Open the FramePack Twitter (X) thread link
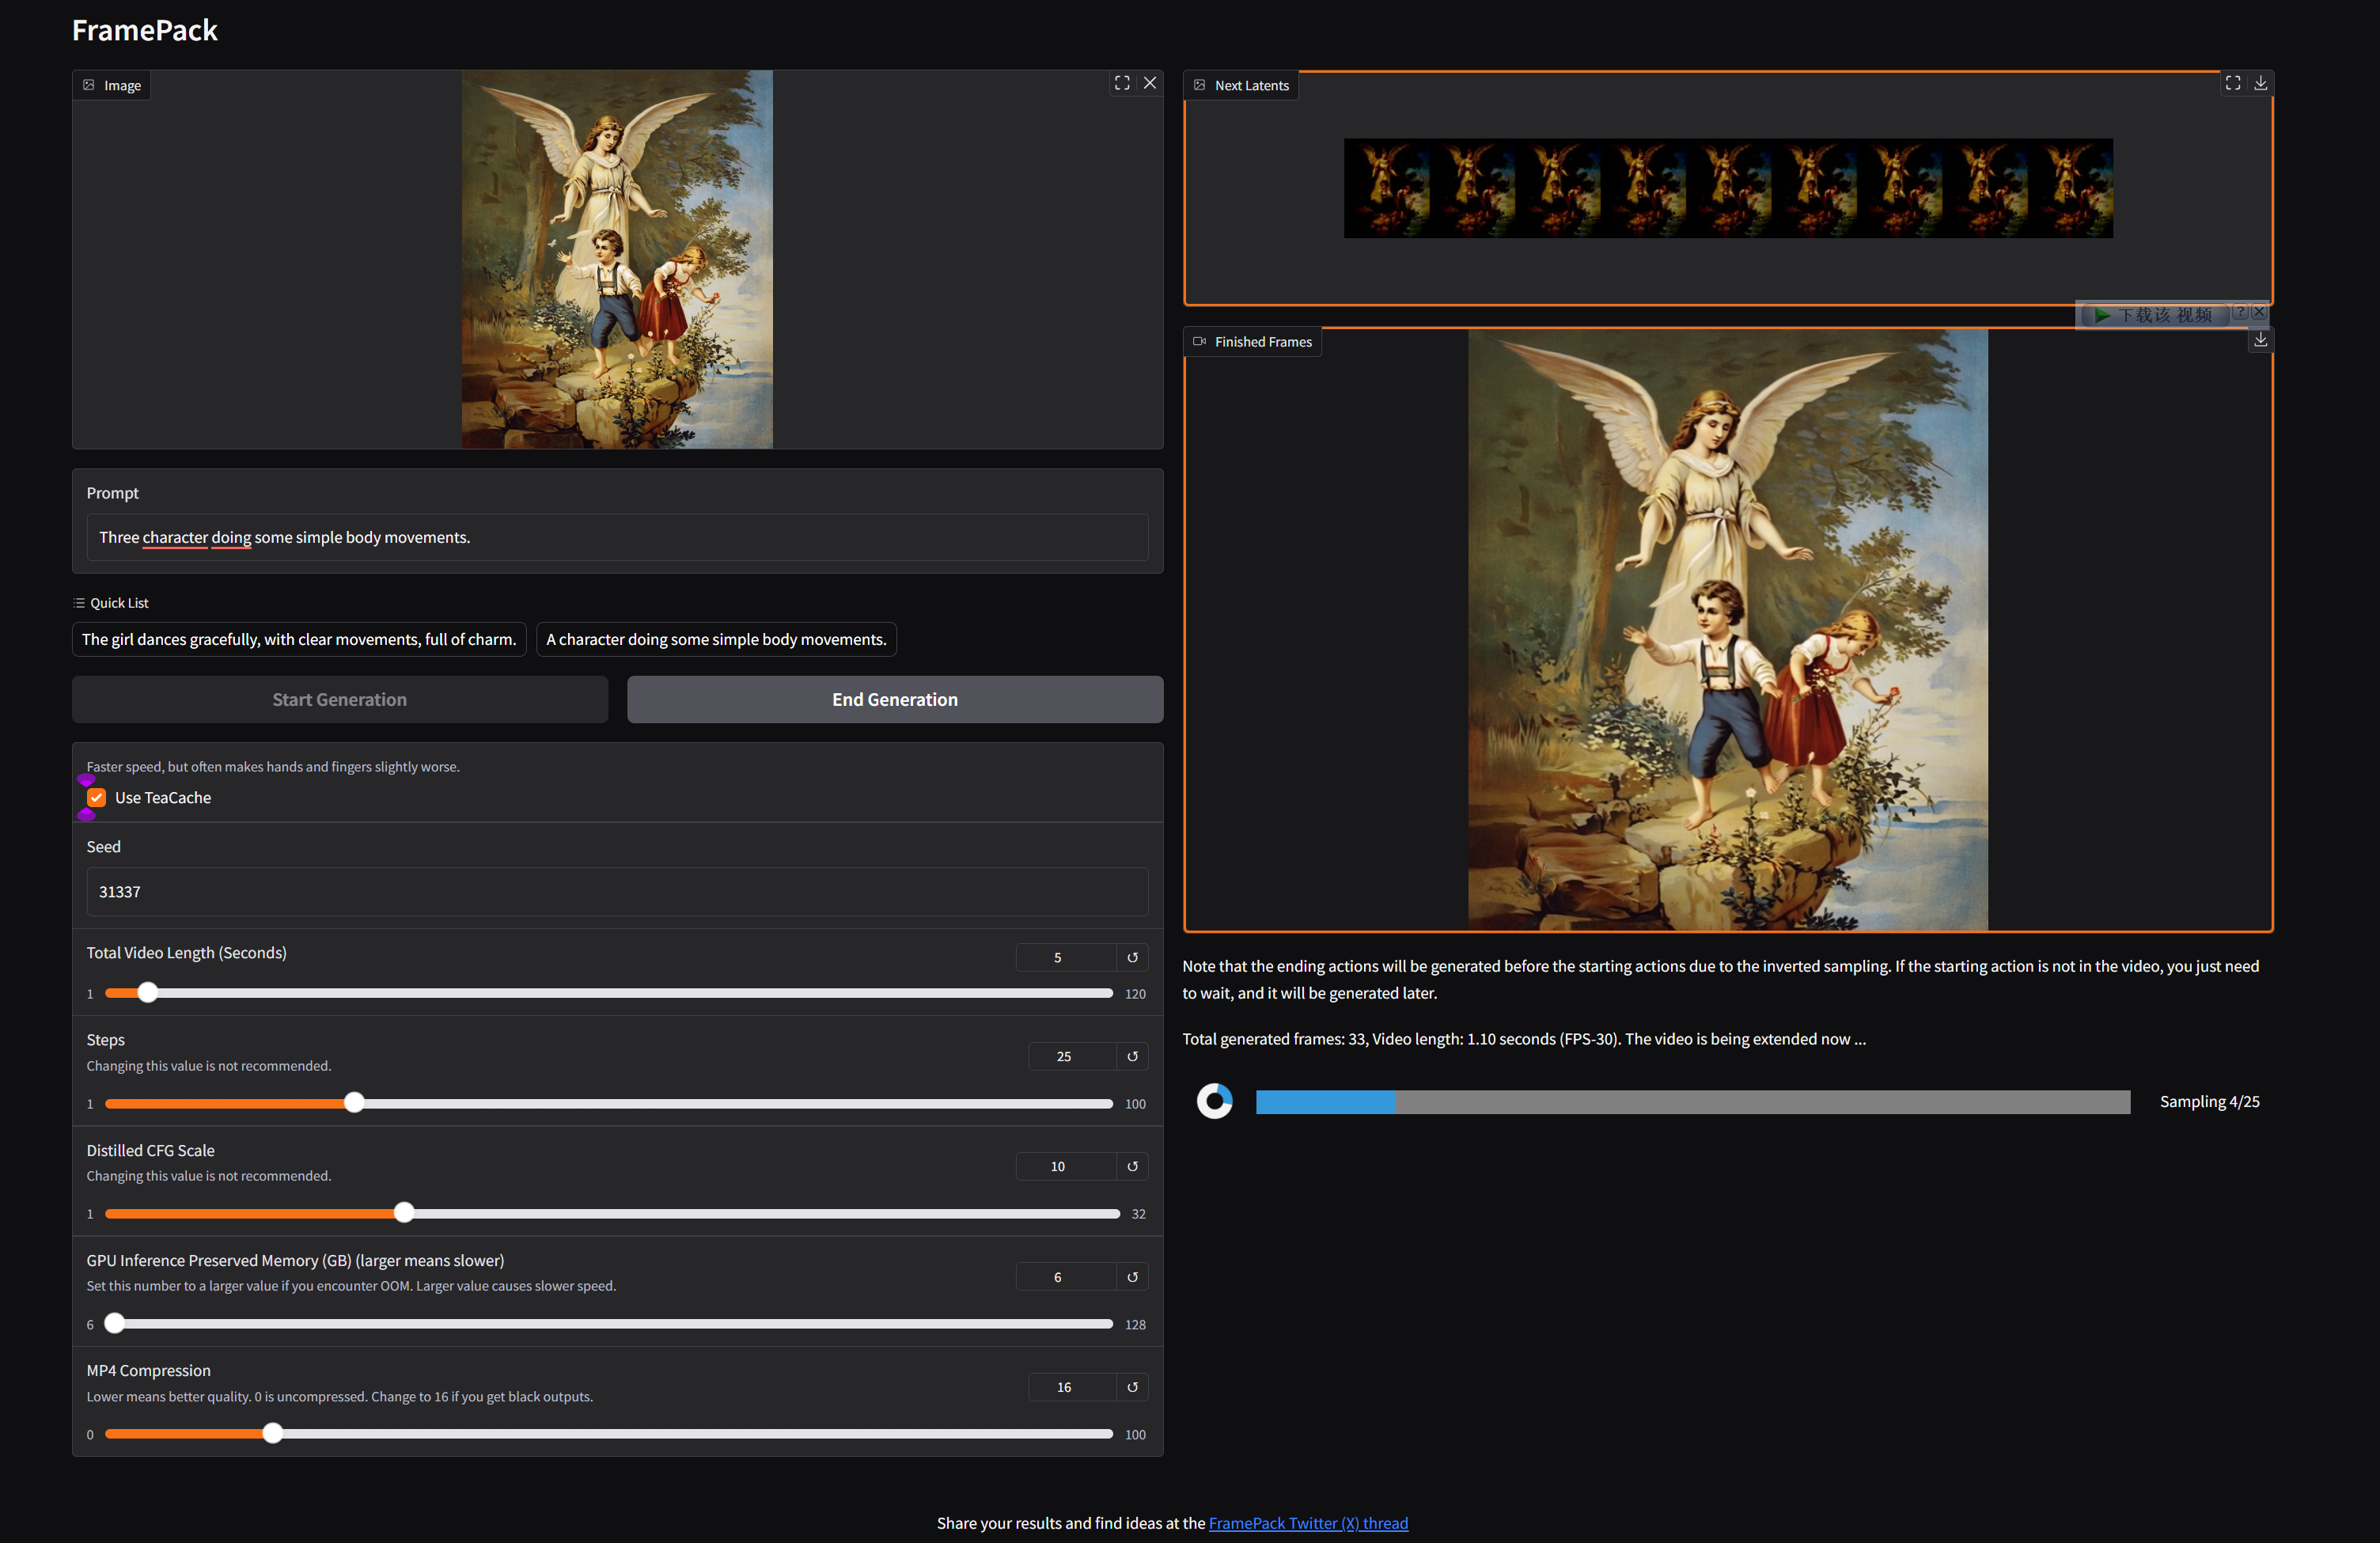2380x1543 pixels. pos(1308,1522)
